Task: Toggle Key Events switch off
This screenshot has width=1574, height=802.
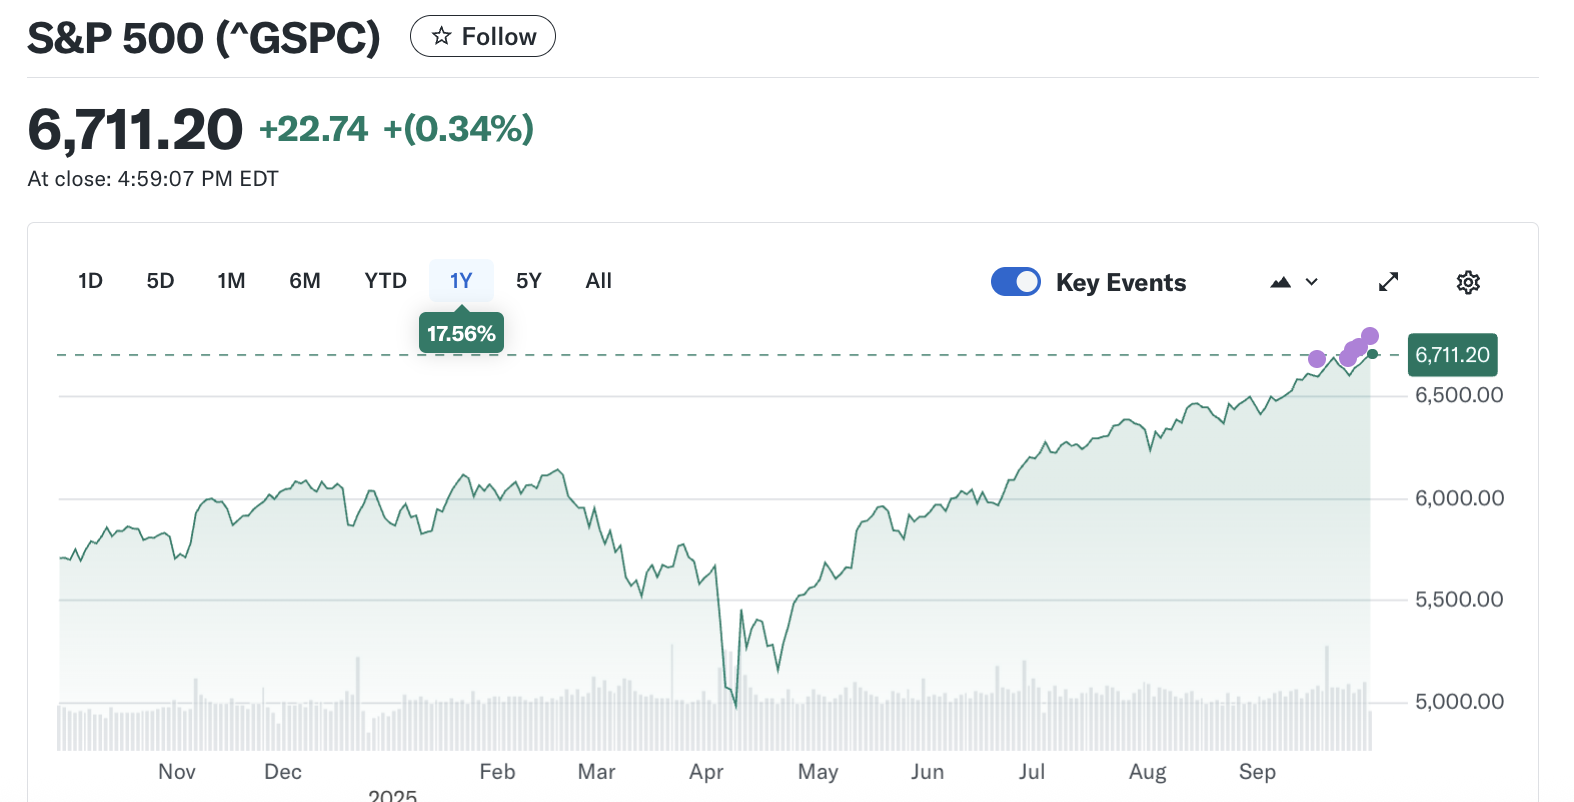Action: [x=1016, y=282]
